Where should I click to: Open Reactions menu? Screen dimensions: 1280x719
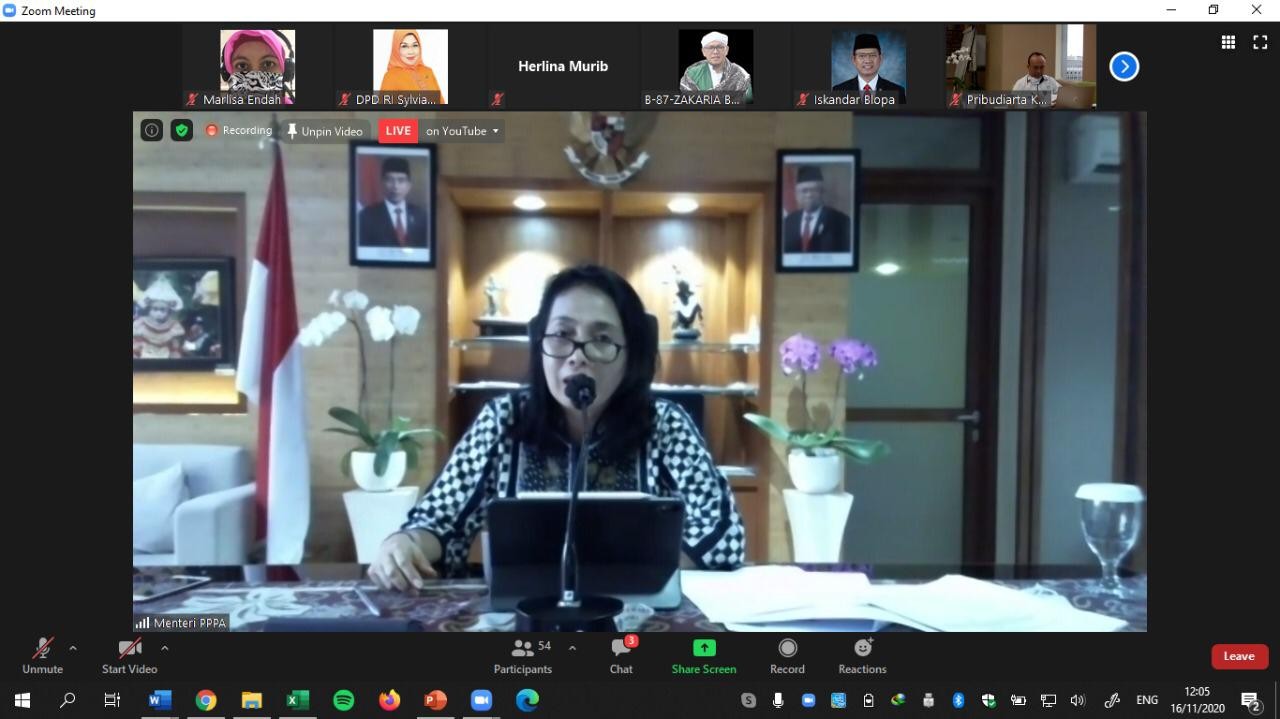click(x=862, y=656)
